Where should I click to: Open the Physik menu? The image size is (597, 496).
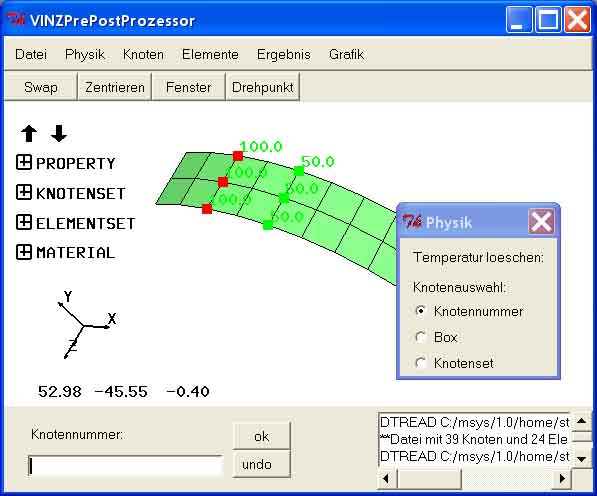[x=85, y=54]
